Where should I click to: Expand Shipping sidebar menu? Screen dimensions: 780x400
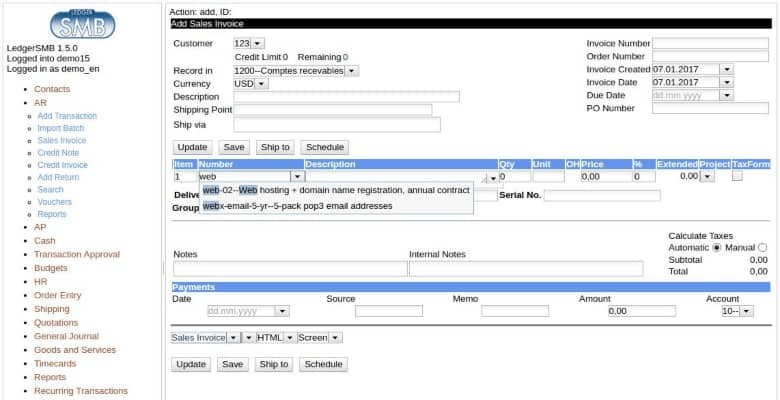click(x=52, y=309)
